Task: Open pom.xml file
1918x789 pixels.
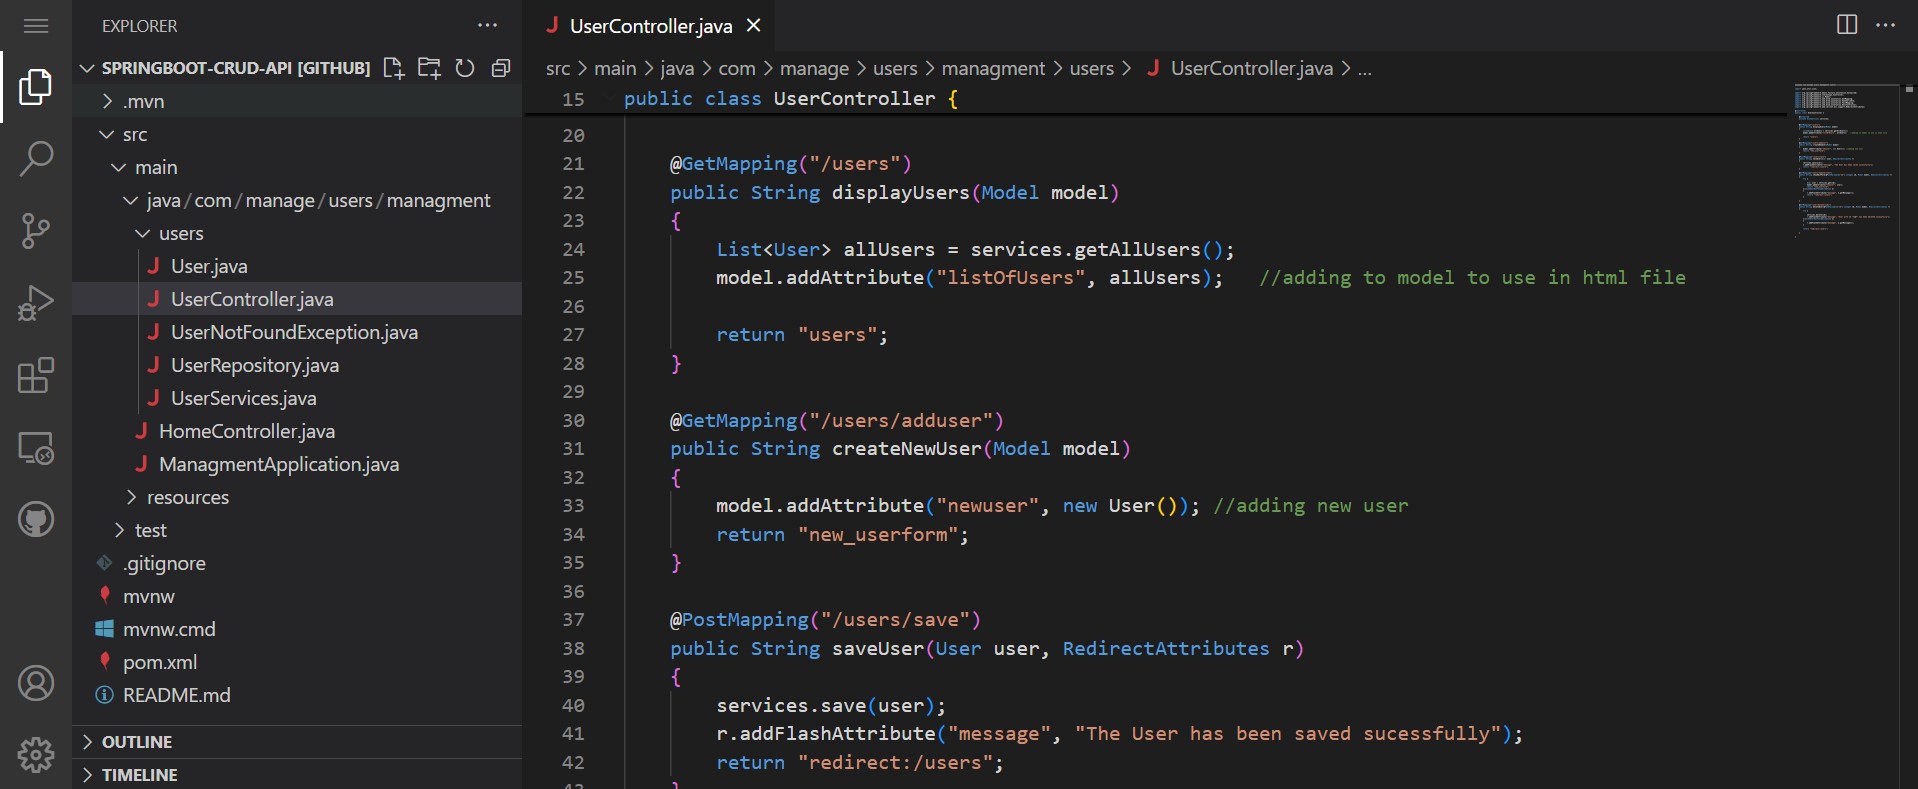Action: pos(297,662)
